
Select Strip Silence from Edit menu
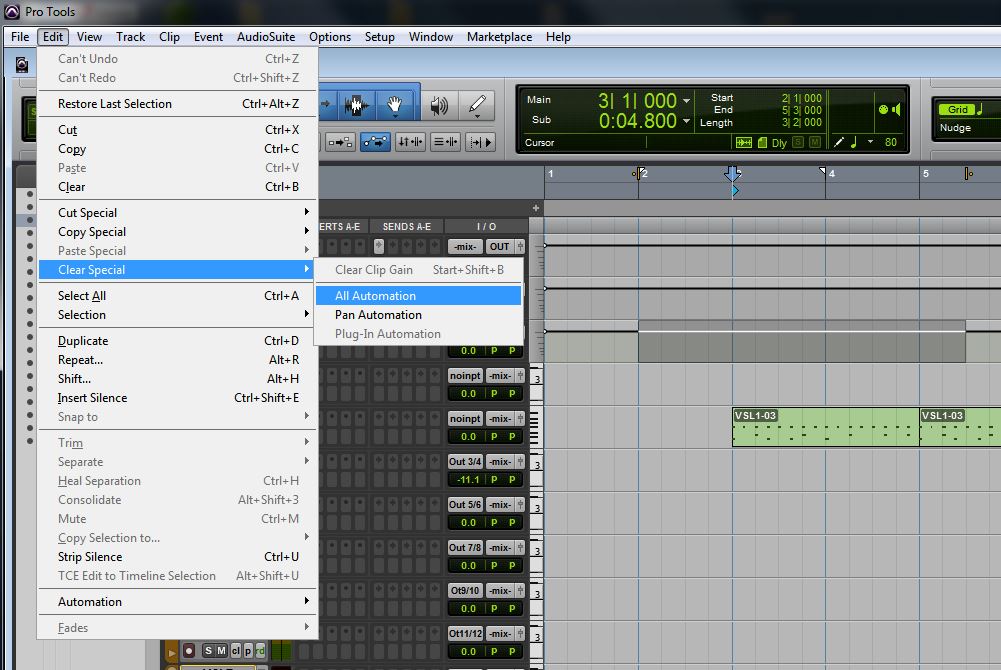tap(177, 556)
